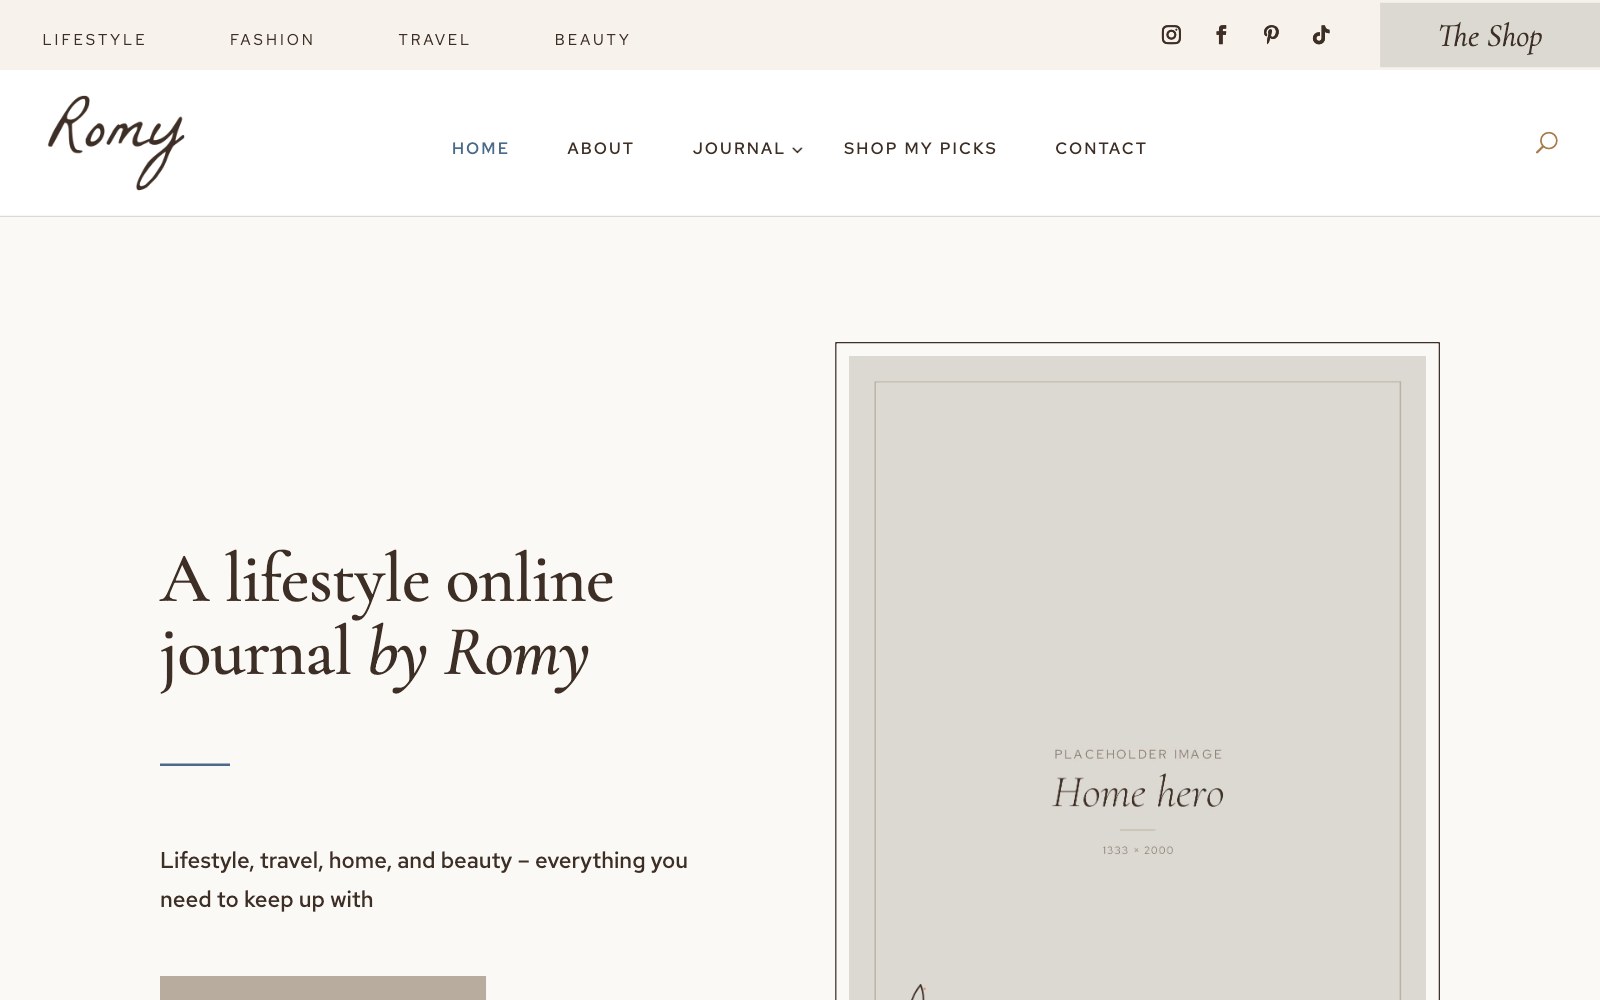The image size is (1600, 1000).
Task: Open the Lifestyle category link
Action: (x=94, y=40)
